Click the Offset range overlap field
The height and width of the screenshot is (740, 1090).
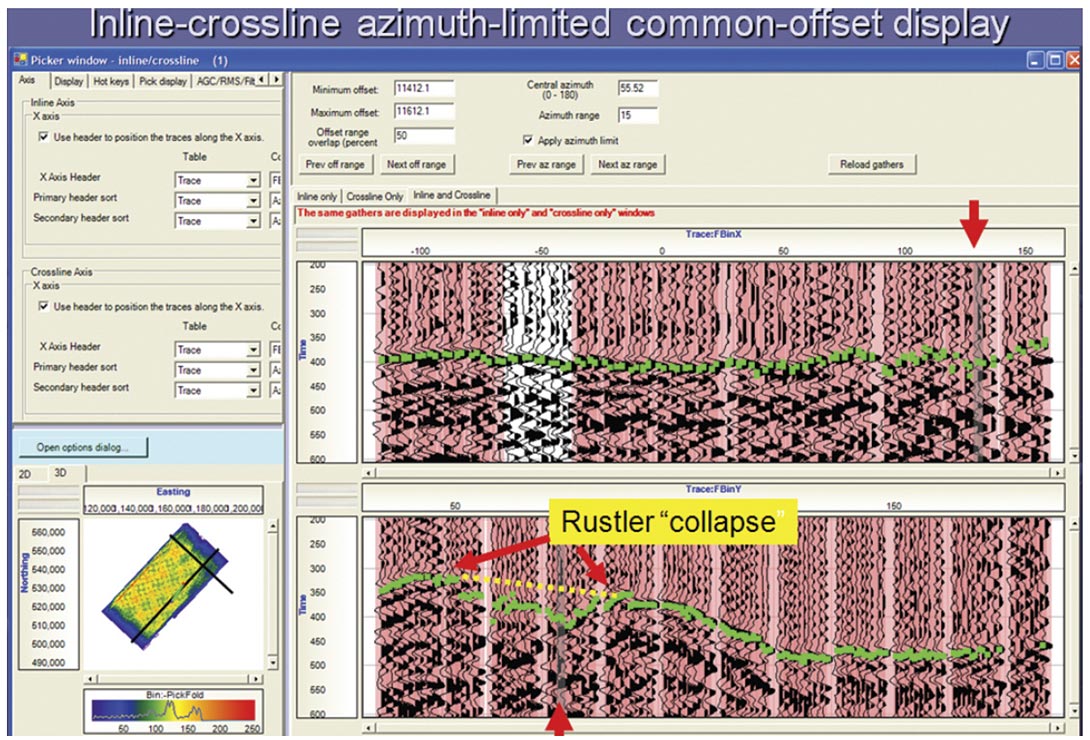424,135
